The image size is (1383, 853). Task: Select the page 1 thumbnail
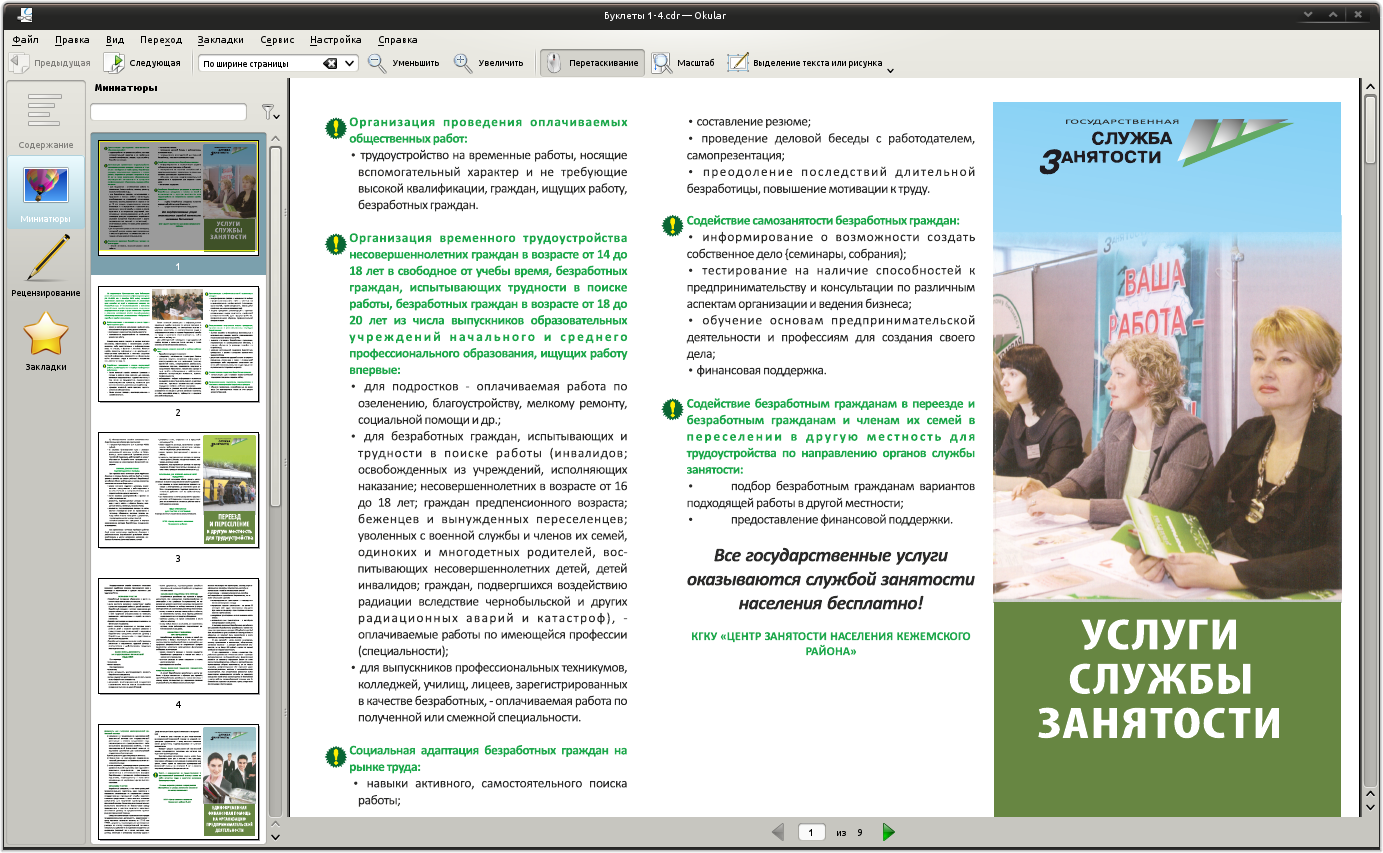[178, 196]
